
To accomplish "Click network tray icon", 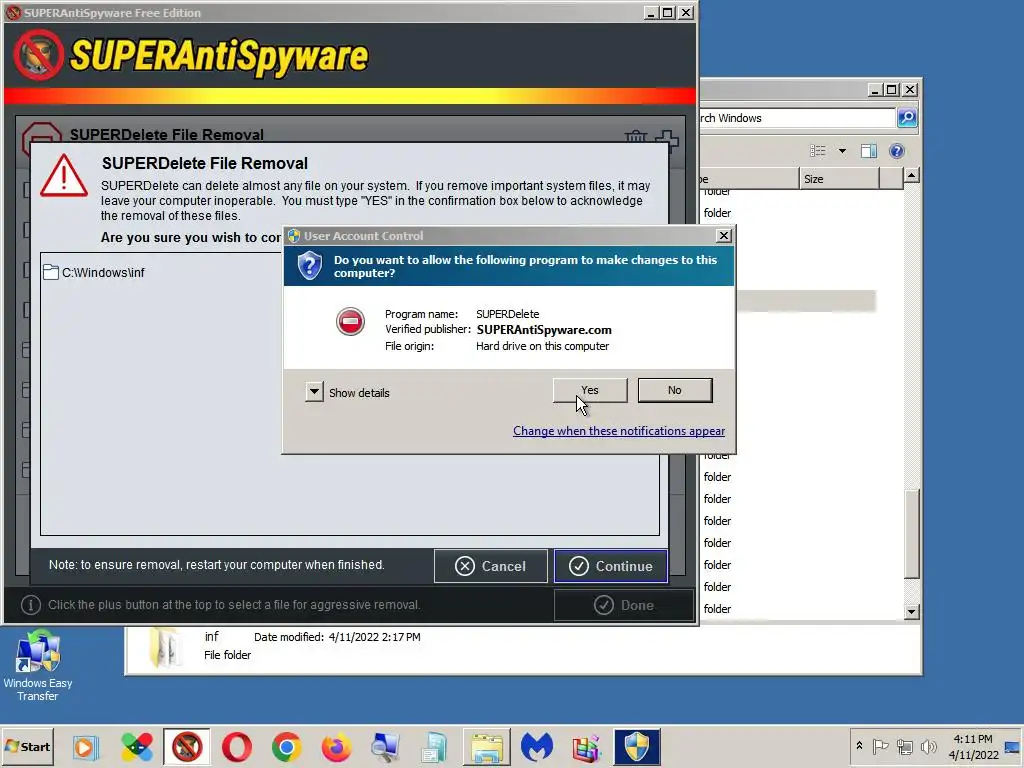I will (x=904, y=746).
